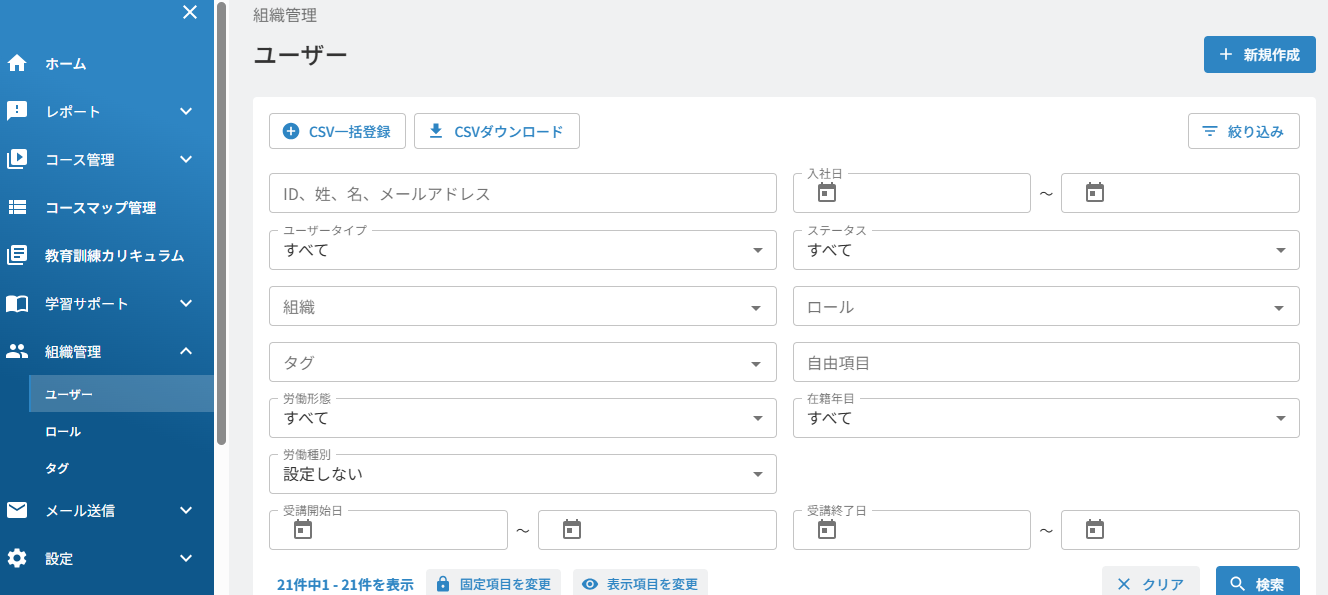Open calendar for 入社日 end date
1328x595 pixels.
[1094, 192]
